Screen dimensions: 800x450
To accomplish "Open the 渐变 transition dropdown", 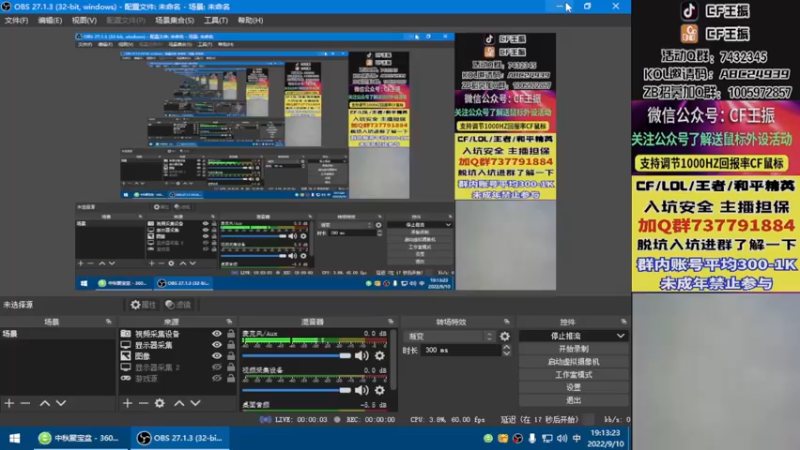I will (449, 336).
